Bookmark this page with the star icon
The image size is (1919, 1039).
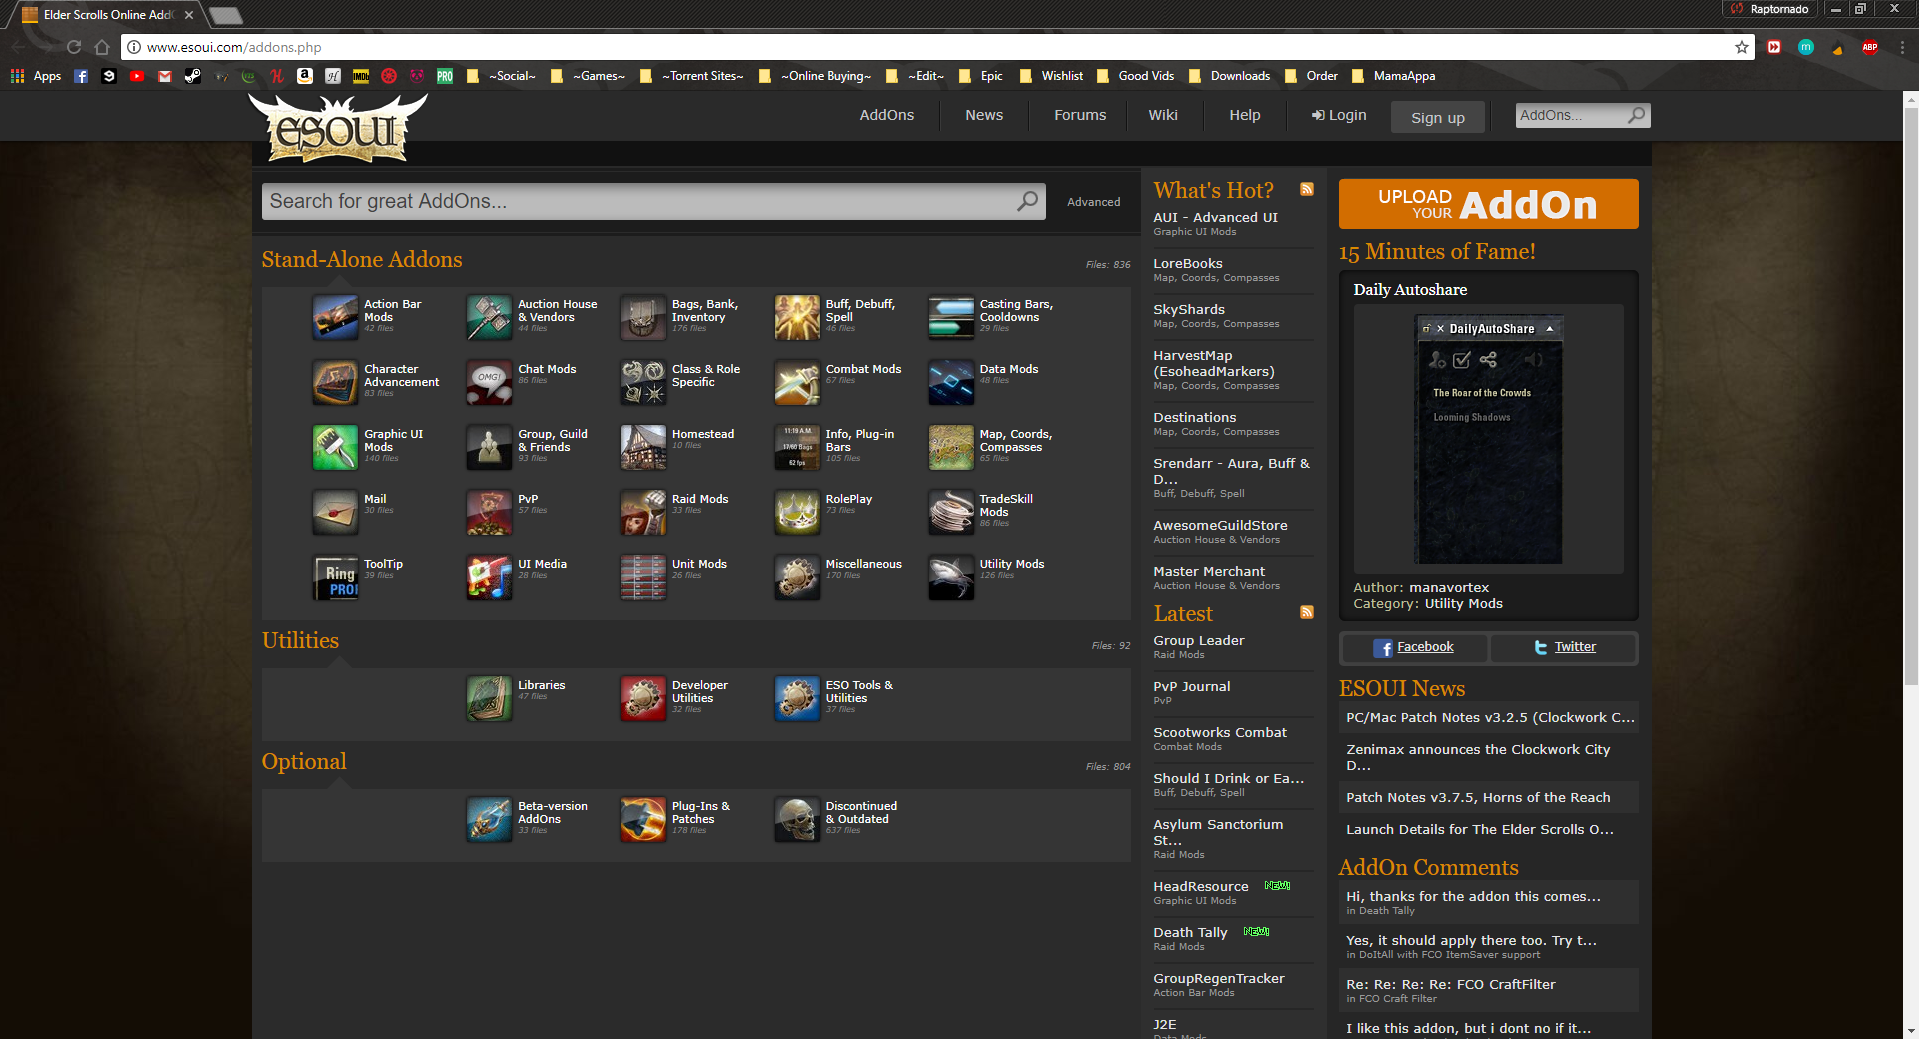coord(1742,47)
